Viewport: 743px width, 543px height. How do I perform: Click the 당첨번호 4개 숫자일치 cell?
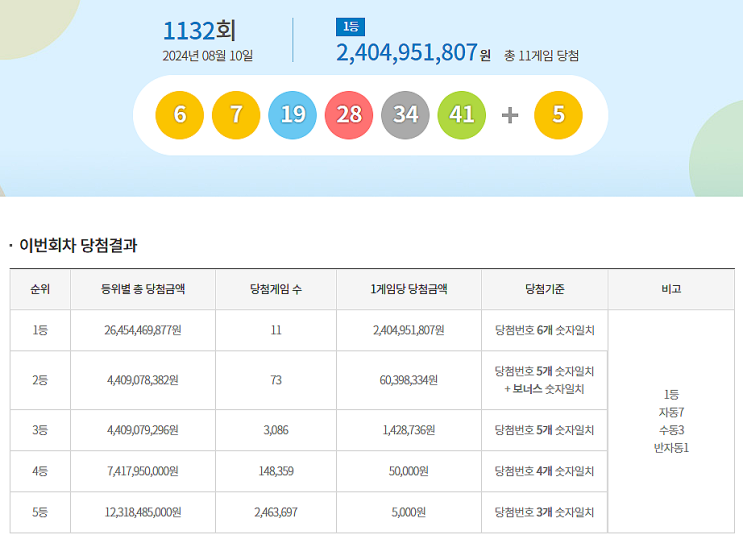point(544,471)
